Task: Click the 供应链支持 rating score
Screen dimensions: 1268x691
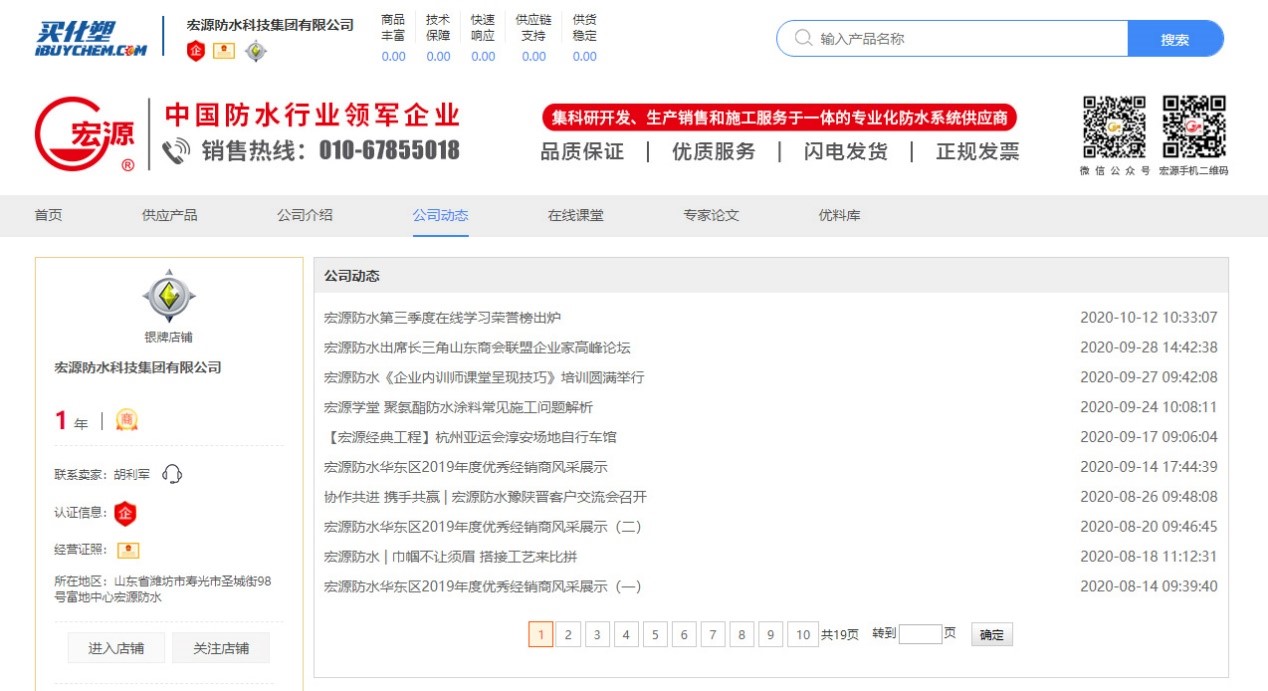Action: (x=534, y=57)
